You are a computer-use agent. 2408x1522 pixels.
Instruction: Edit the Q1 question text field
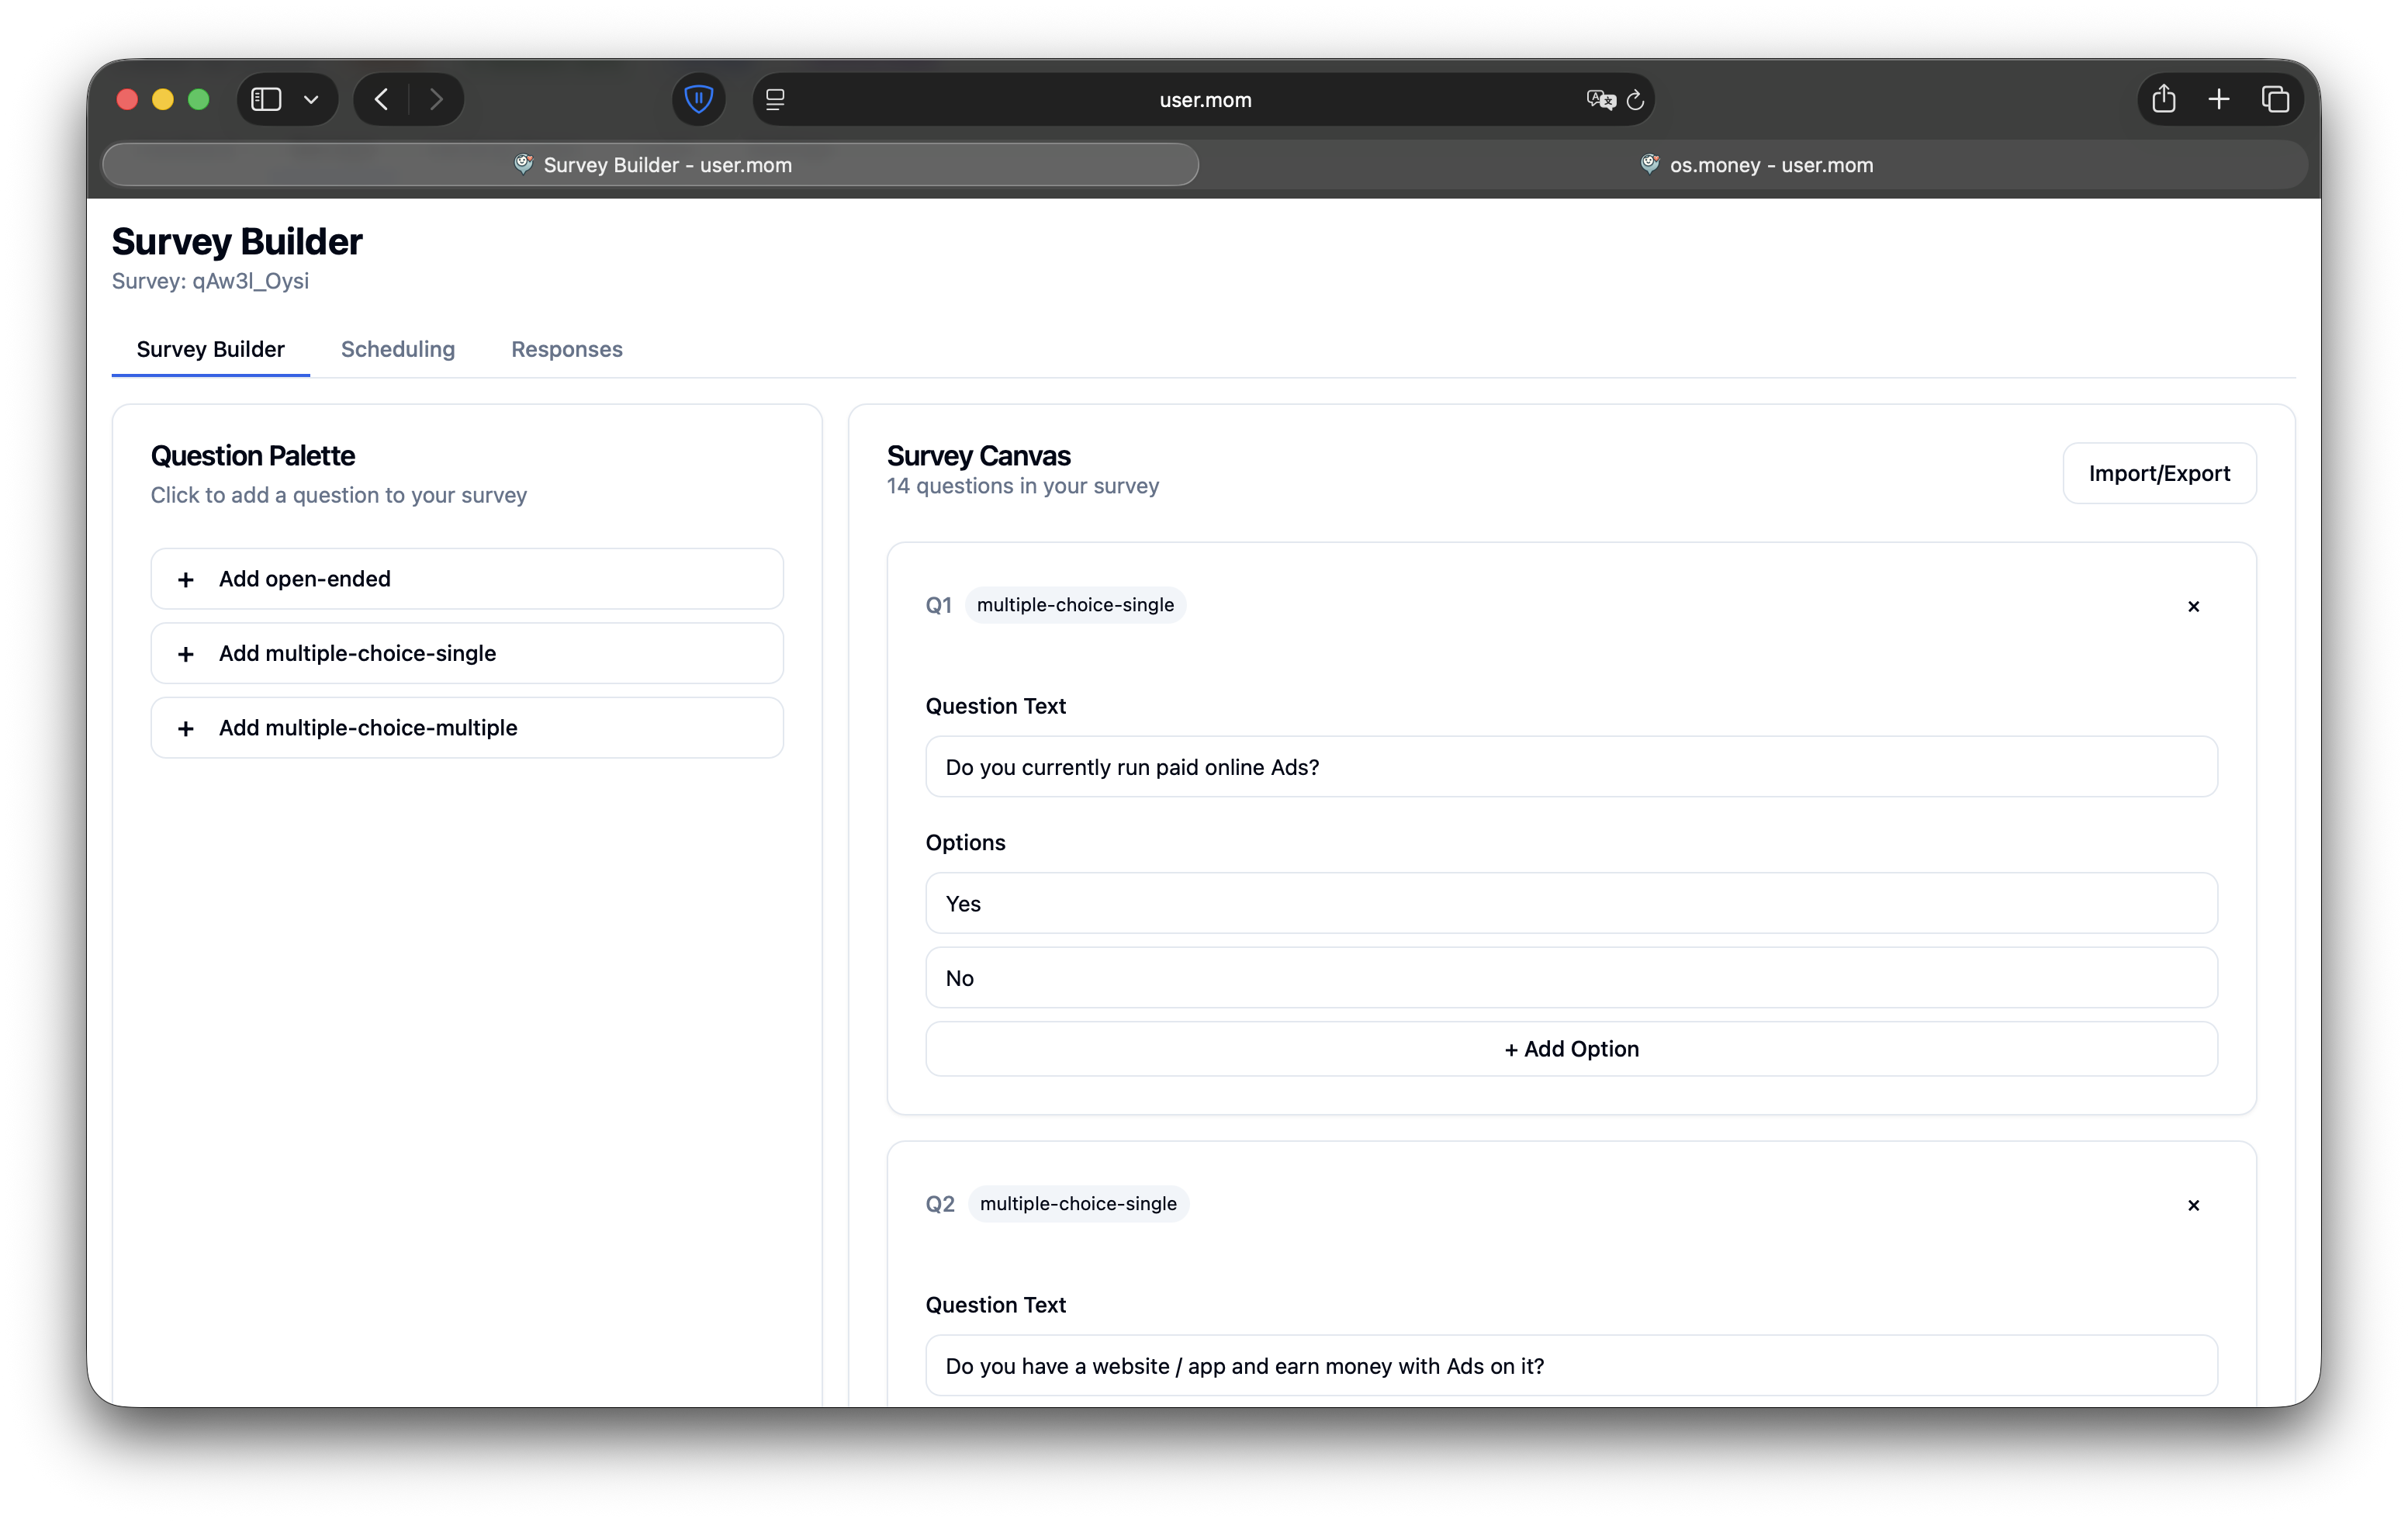[1570, 767]
